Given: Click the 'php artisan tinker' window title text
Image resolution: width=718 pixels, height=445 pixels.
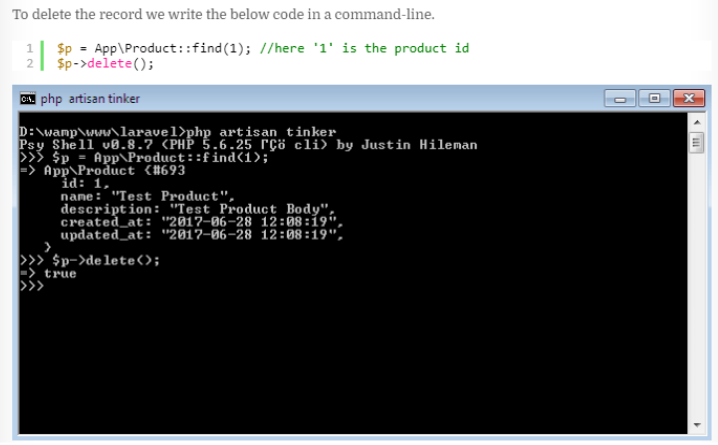Looking at the screenshot, I should point(90,98).
